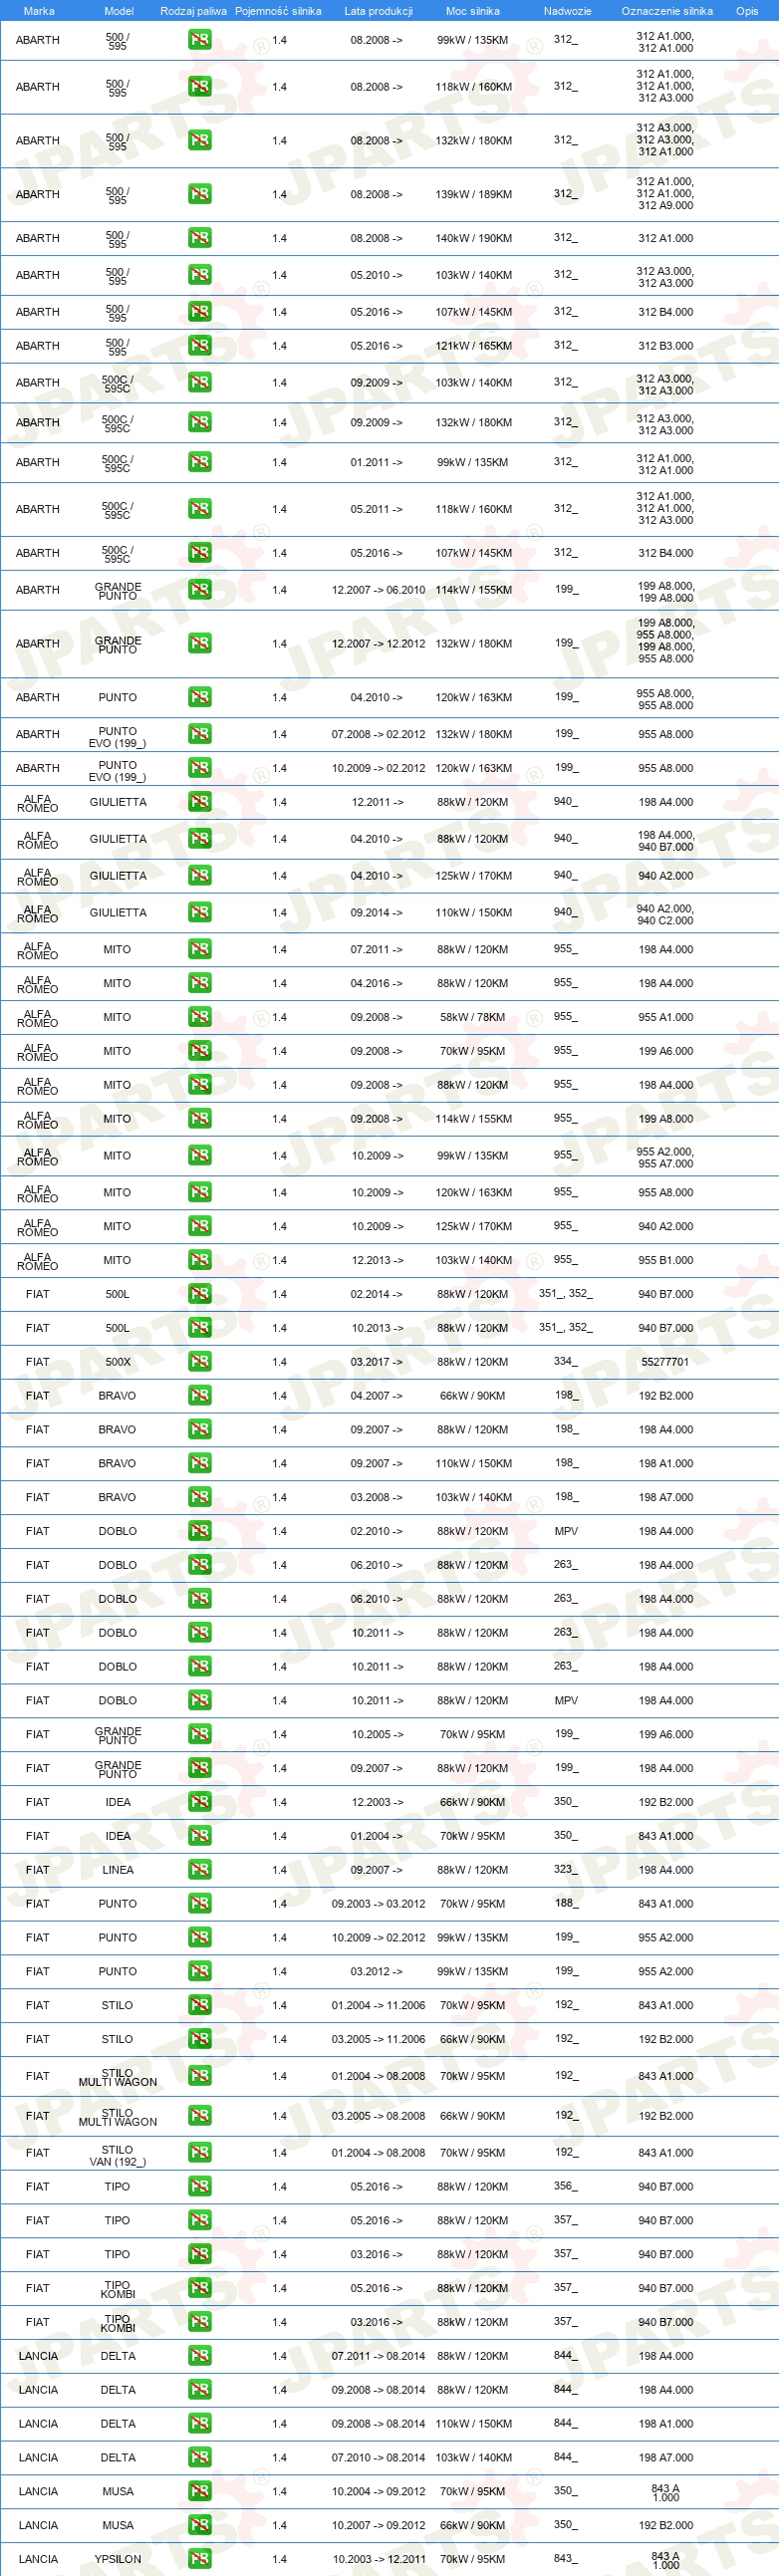Click fuel icon in Lancia Delta 110kW/150KM row

pyautogui.click(x=199, y=2424)
